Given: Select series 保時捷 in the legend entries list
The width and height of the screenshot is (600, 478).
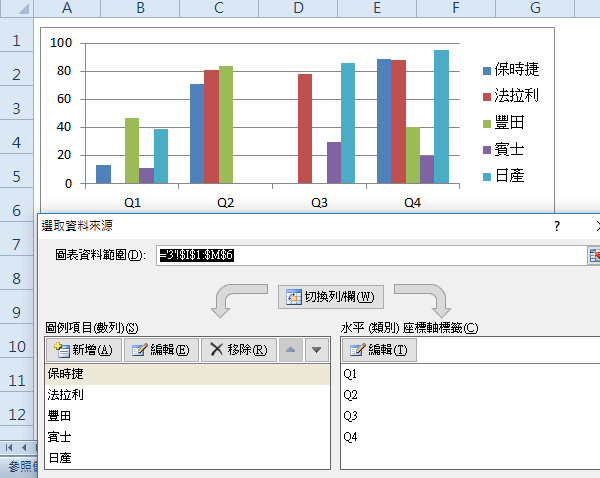Looking at the screenshot, I should (x=188, y=374).
